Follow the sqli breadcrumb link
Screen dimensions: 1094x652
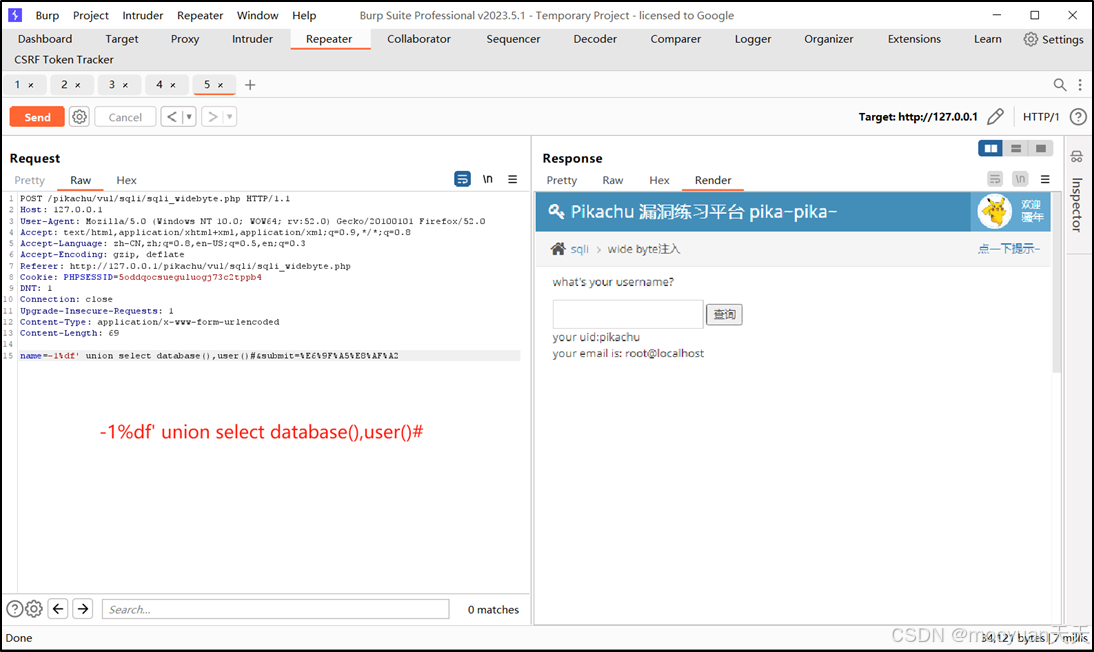pyautogui.click(x=579, y=249)
